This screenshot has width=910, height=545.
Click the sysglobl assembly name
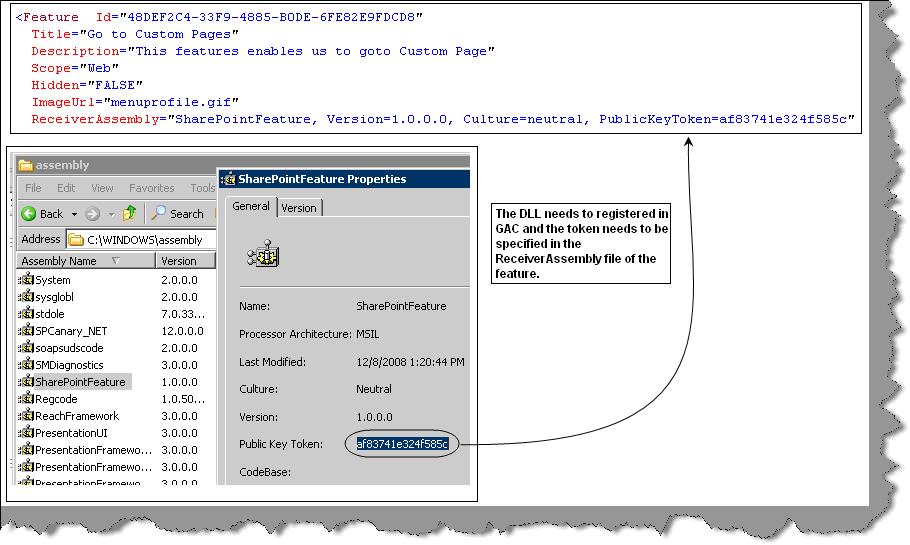[54, 297]
